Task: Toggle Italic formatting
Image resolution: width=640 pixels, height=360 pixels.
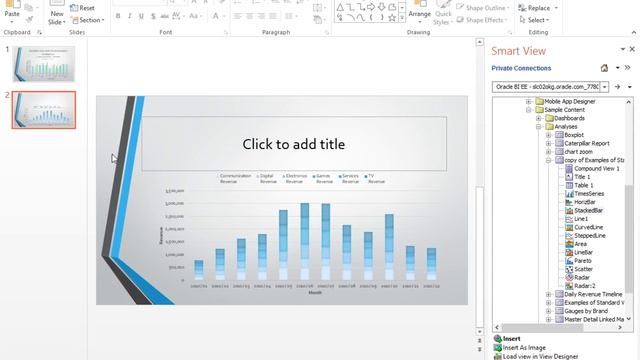Action: click(x=129, y=16)
